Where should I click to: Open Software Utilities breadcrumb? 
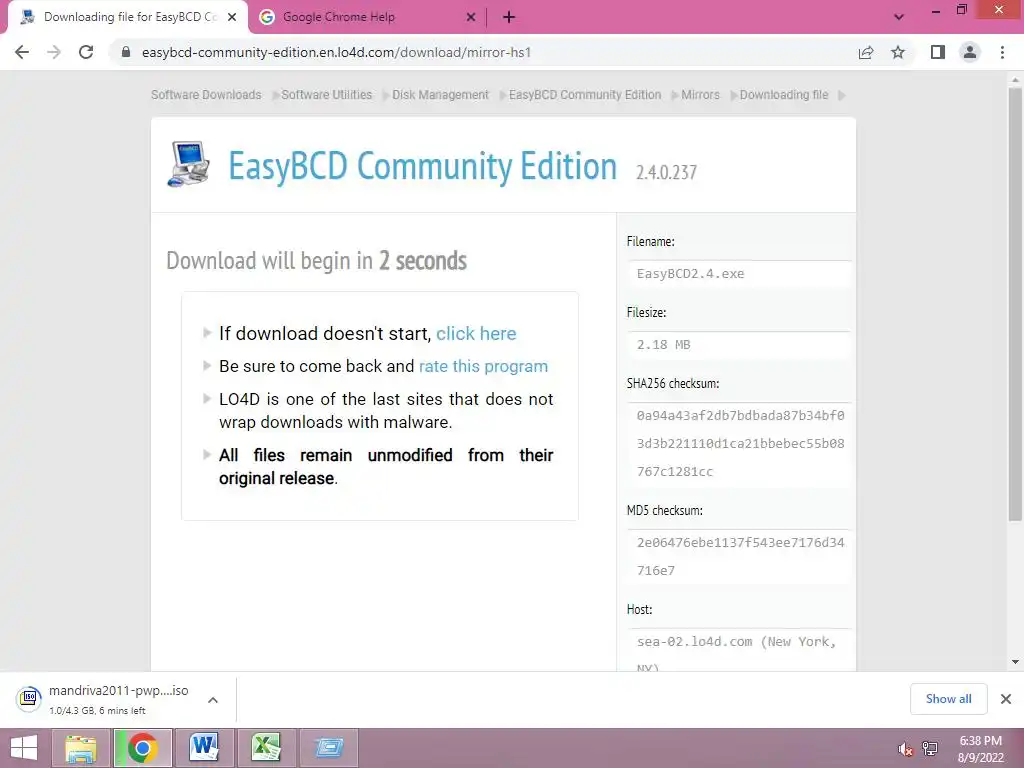pos(327,95)
